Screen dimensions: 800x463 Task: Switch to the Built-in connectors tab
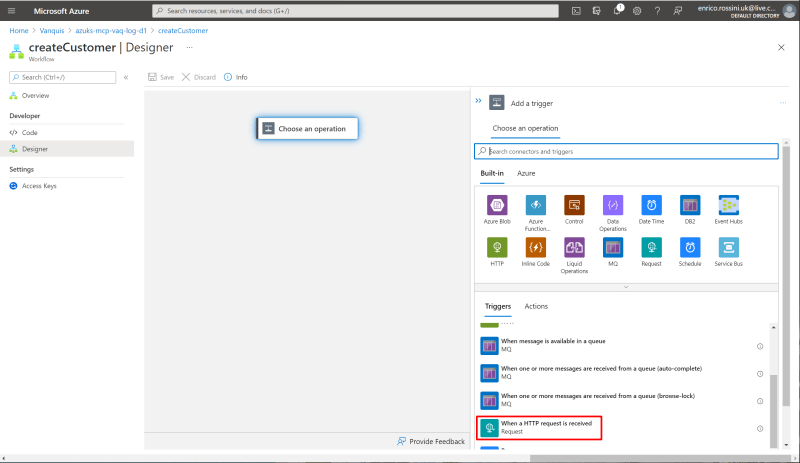point(492,174)
